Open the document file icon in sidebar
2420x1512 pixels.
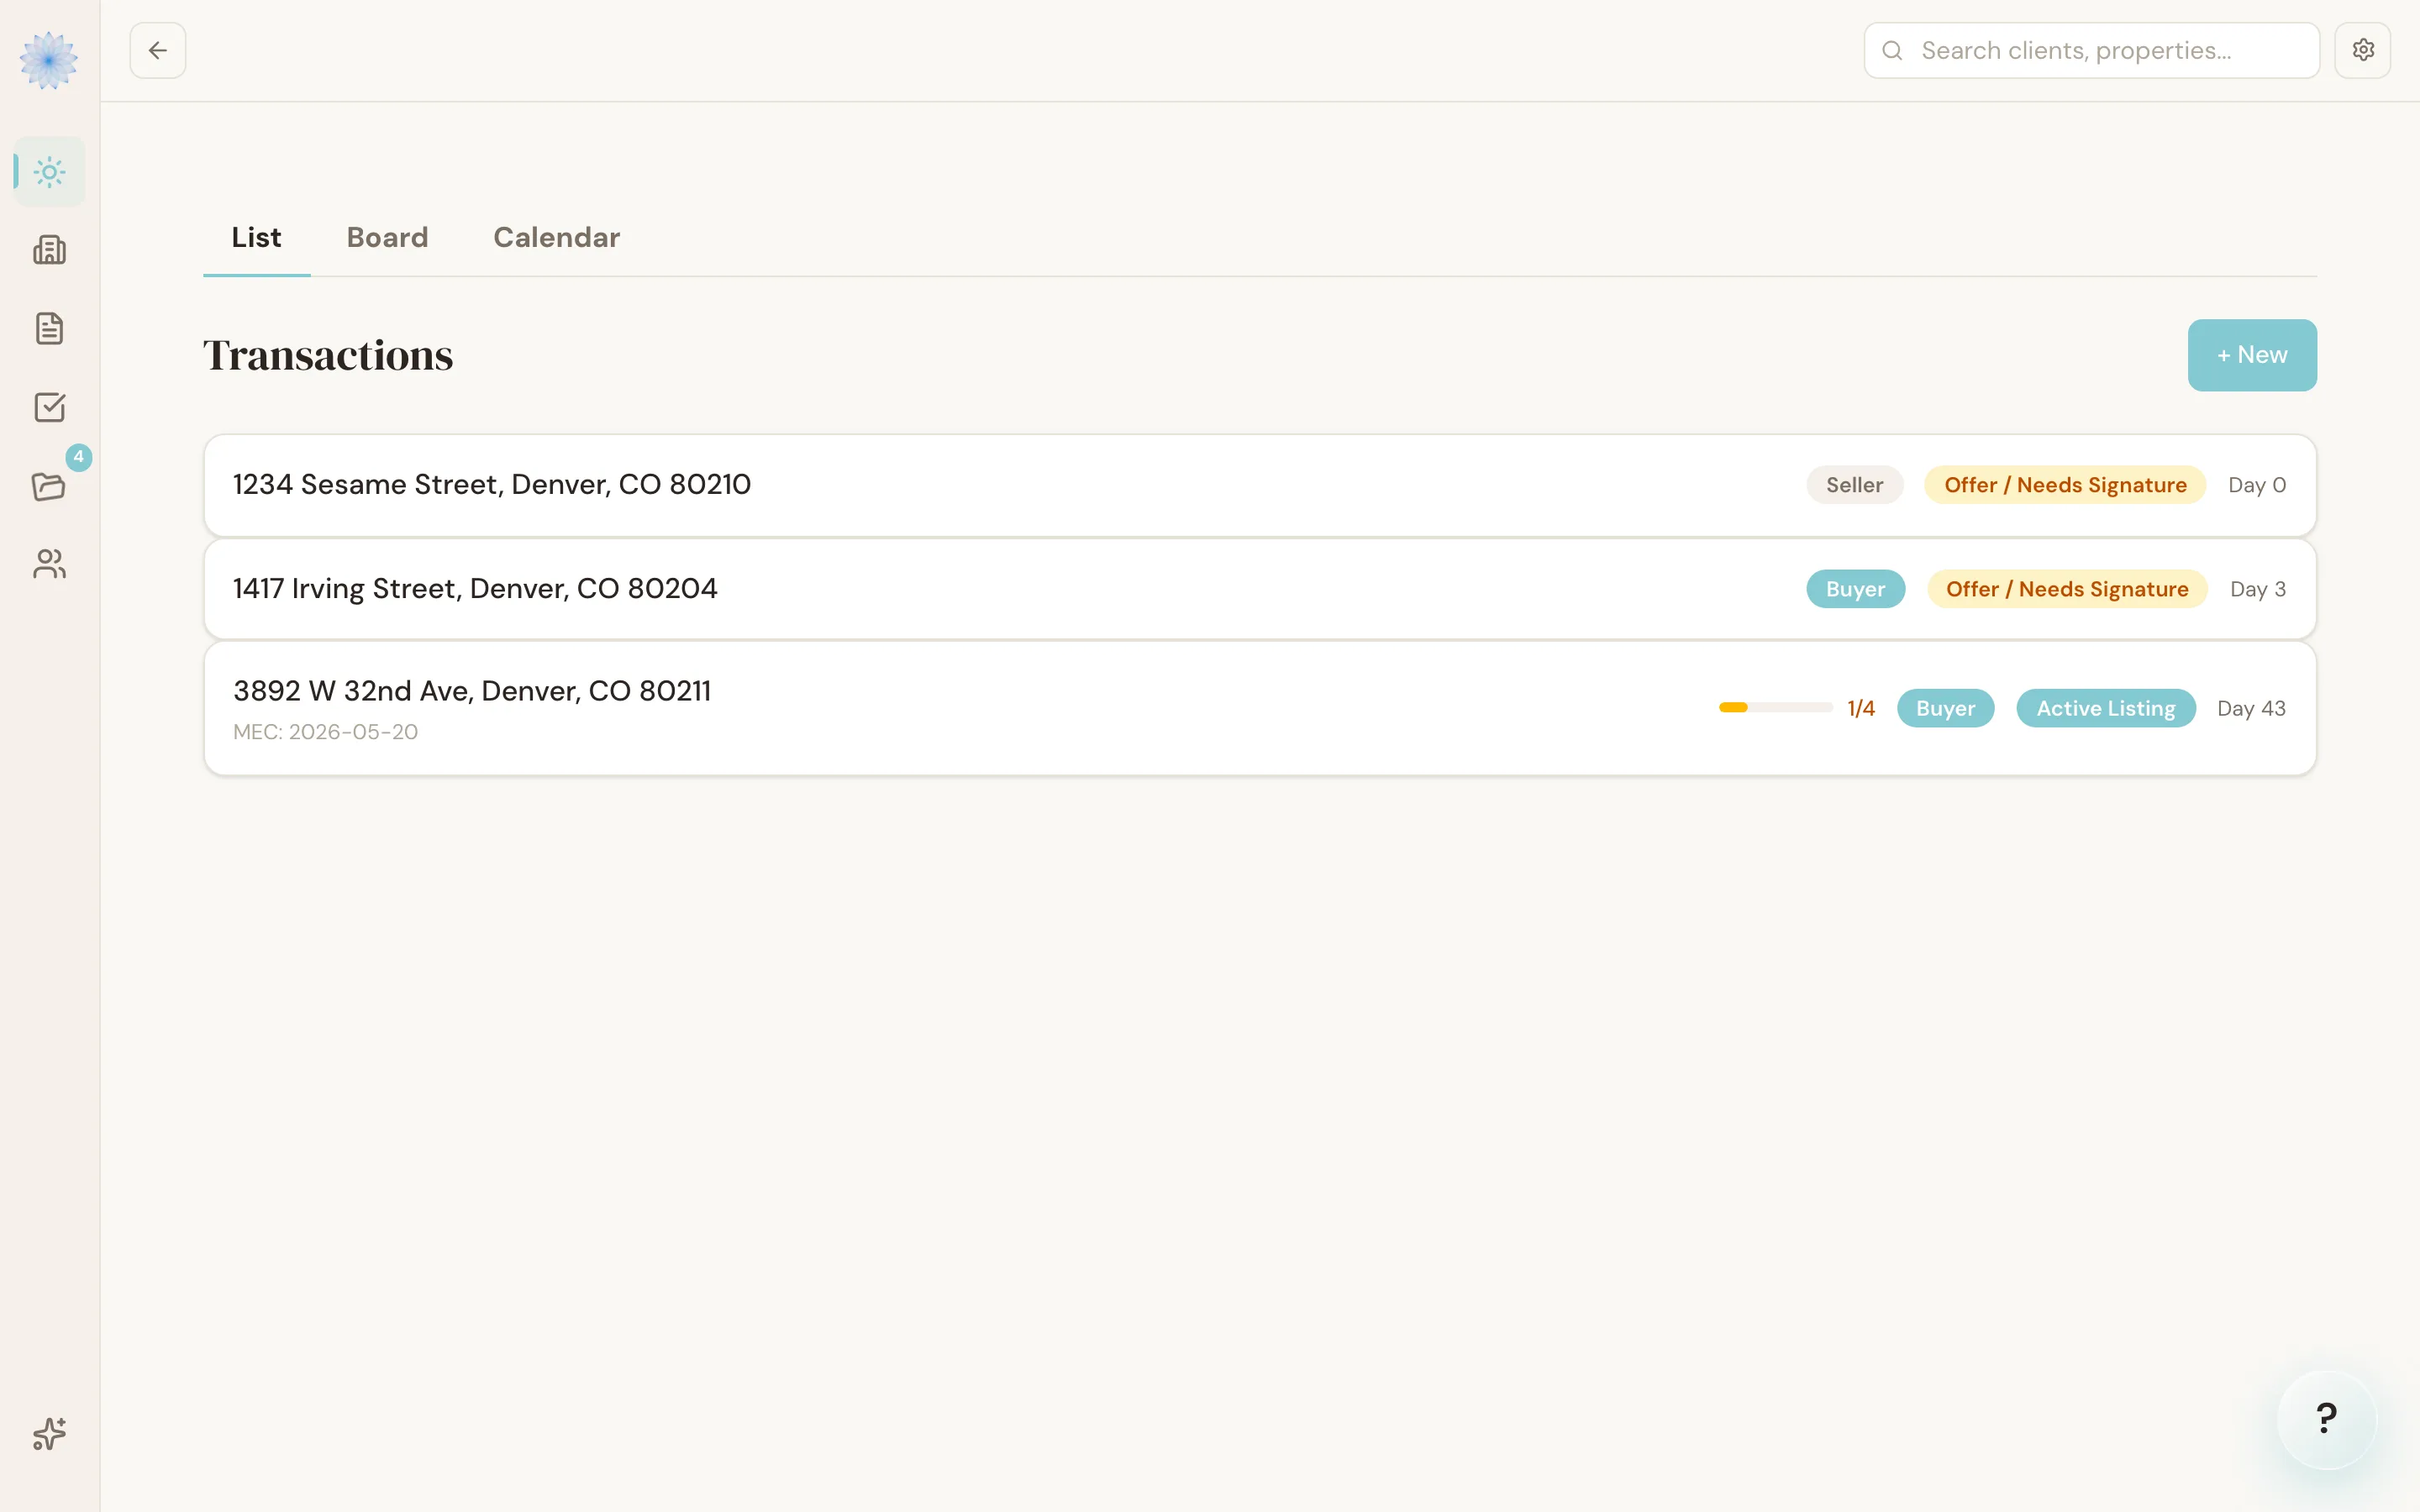pyautogui.click(x=49, y=328)
